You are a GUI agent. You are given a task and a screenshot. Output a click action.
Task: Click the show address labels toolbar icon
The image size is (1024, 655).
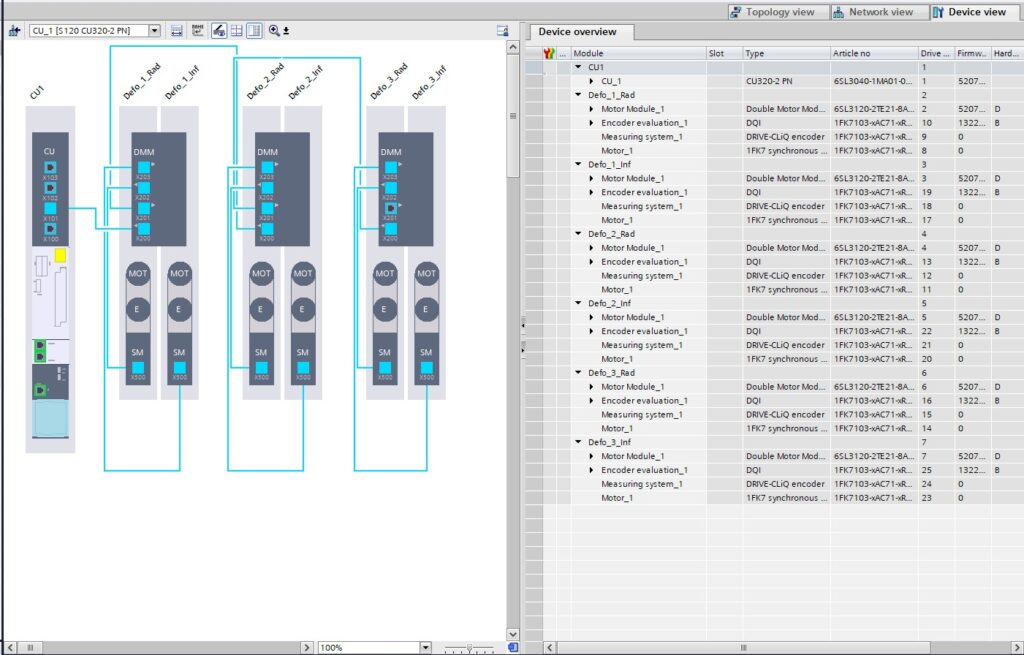pyautogui.click(x=176, y=31)
